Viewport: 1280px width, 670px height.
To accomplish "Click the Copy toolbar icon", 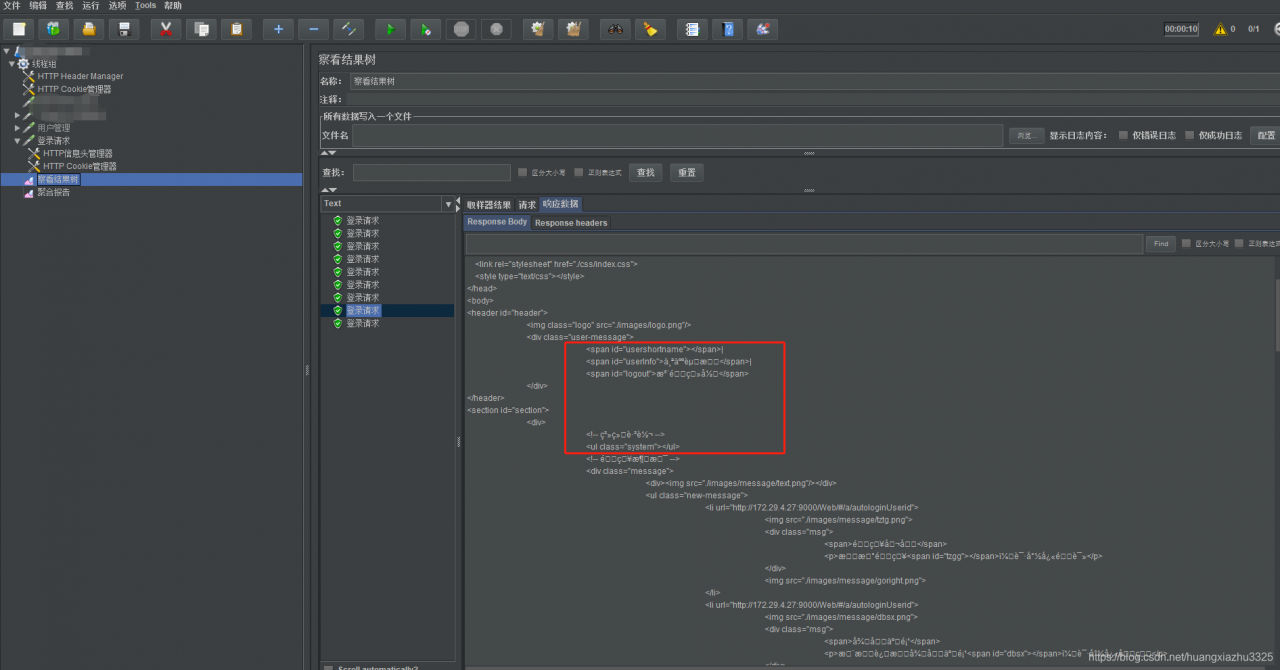I will coord(201,29).
